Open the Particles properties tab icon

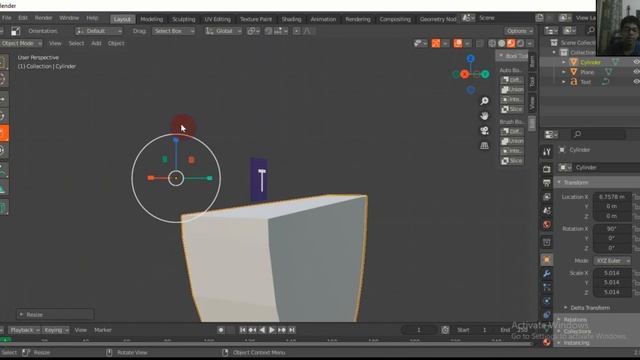point(547,287)
